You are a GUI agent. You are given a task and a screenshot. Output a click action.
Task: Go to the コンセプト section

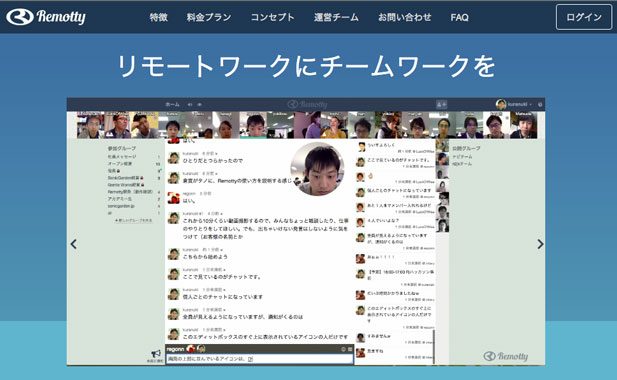pyautogui.click(x=272, y=17)
